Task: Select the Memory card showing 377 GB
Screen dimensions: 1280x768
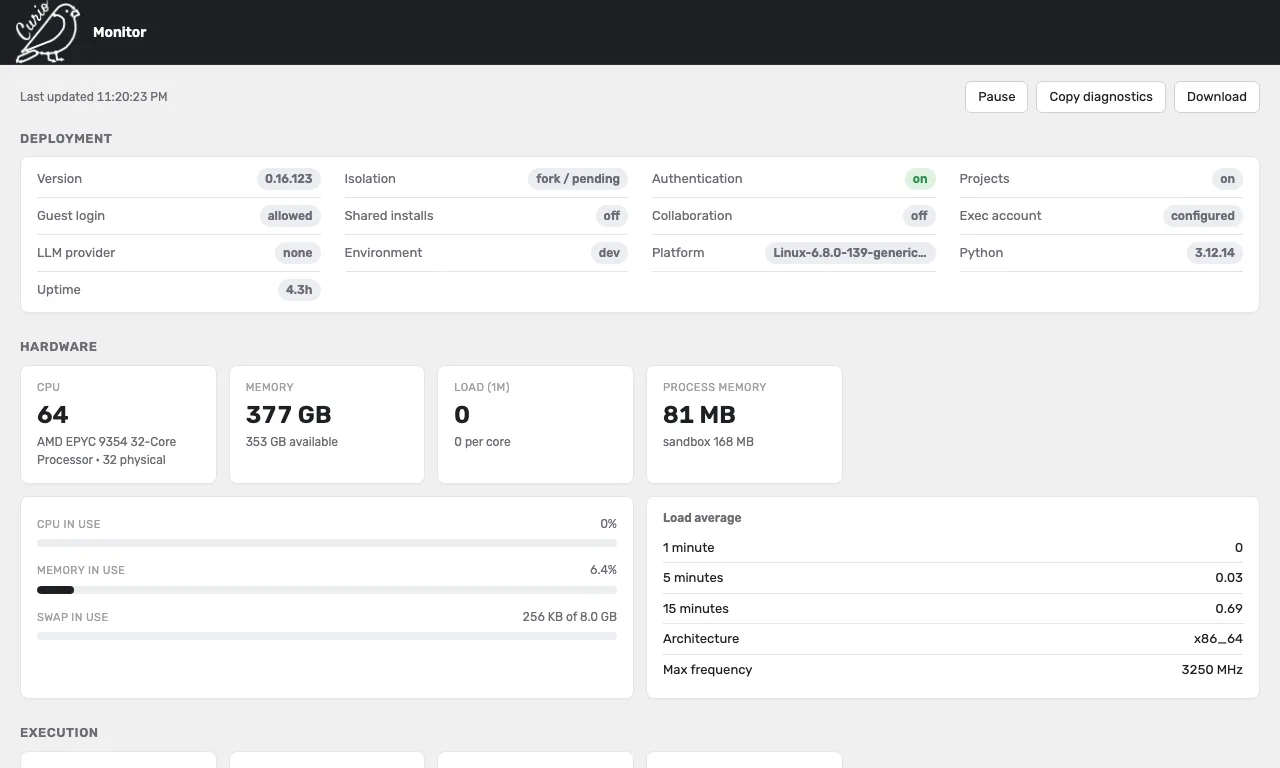Action: click(x=327, y=424)
